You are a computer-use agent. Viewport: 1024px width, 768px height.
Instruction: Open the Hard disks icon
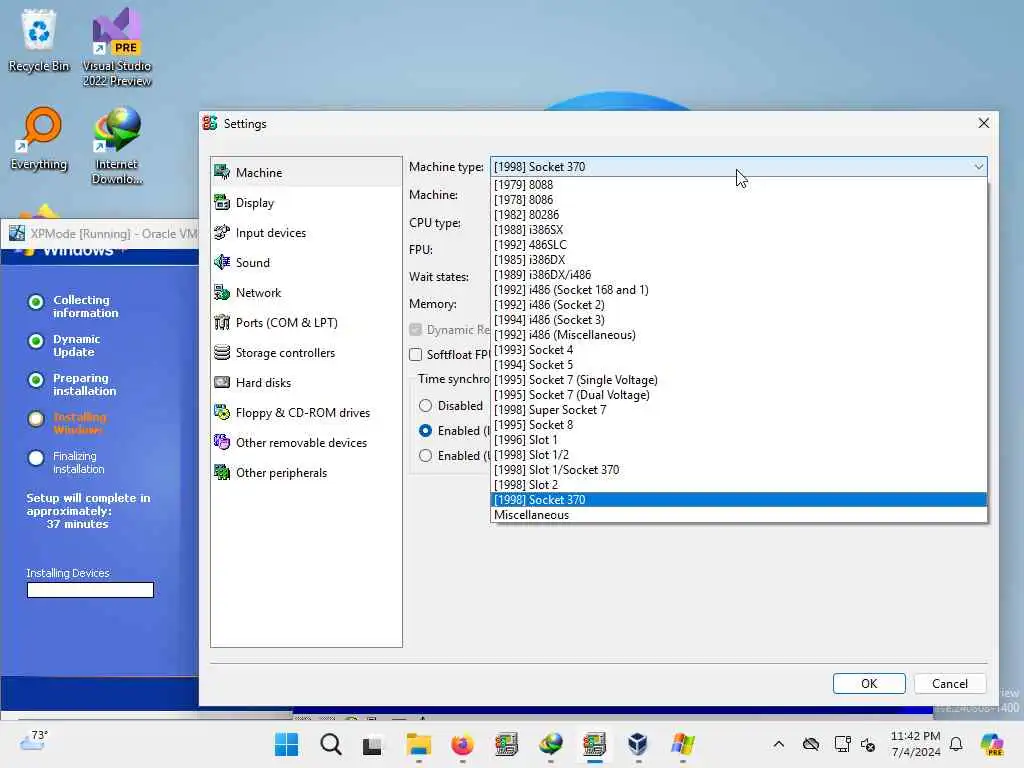tap(222, 383)
